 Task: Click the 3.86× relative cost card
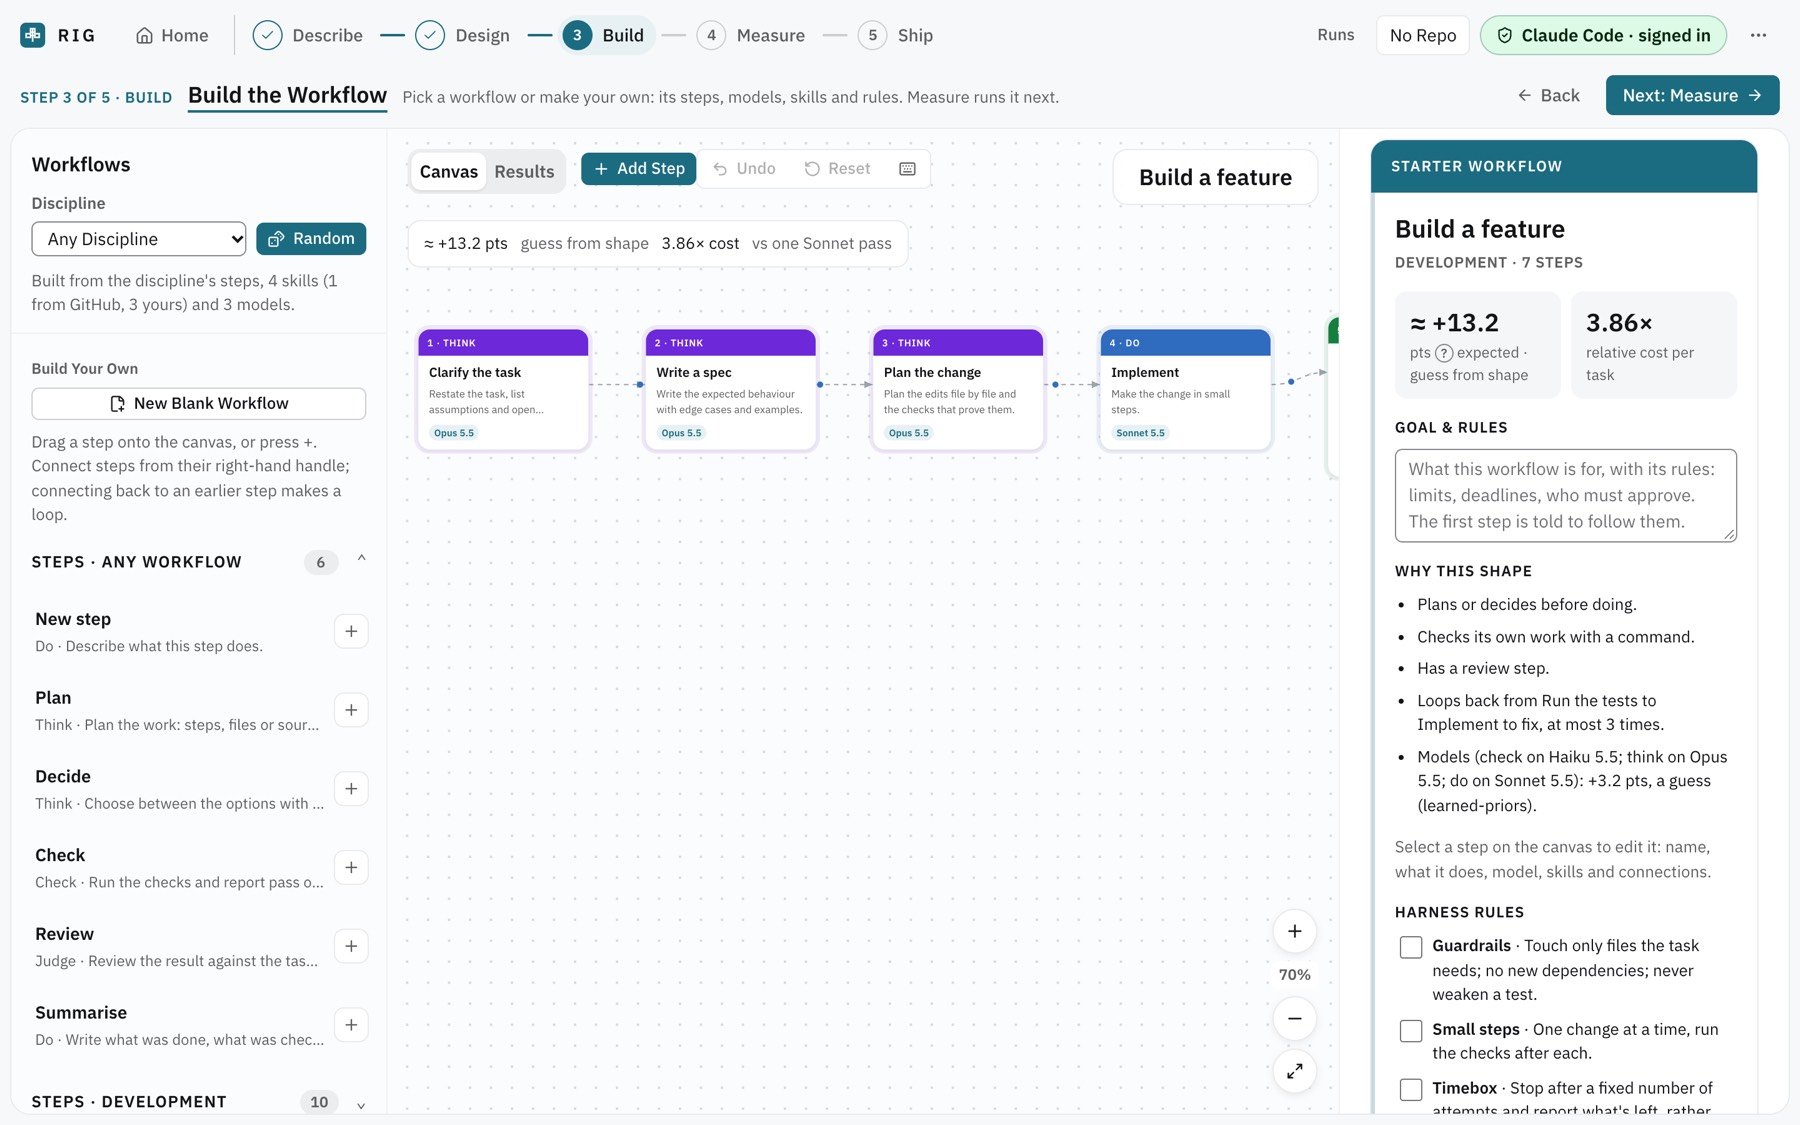(1654, 345)
